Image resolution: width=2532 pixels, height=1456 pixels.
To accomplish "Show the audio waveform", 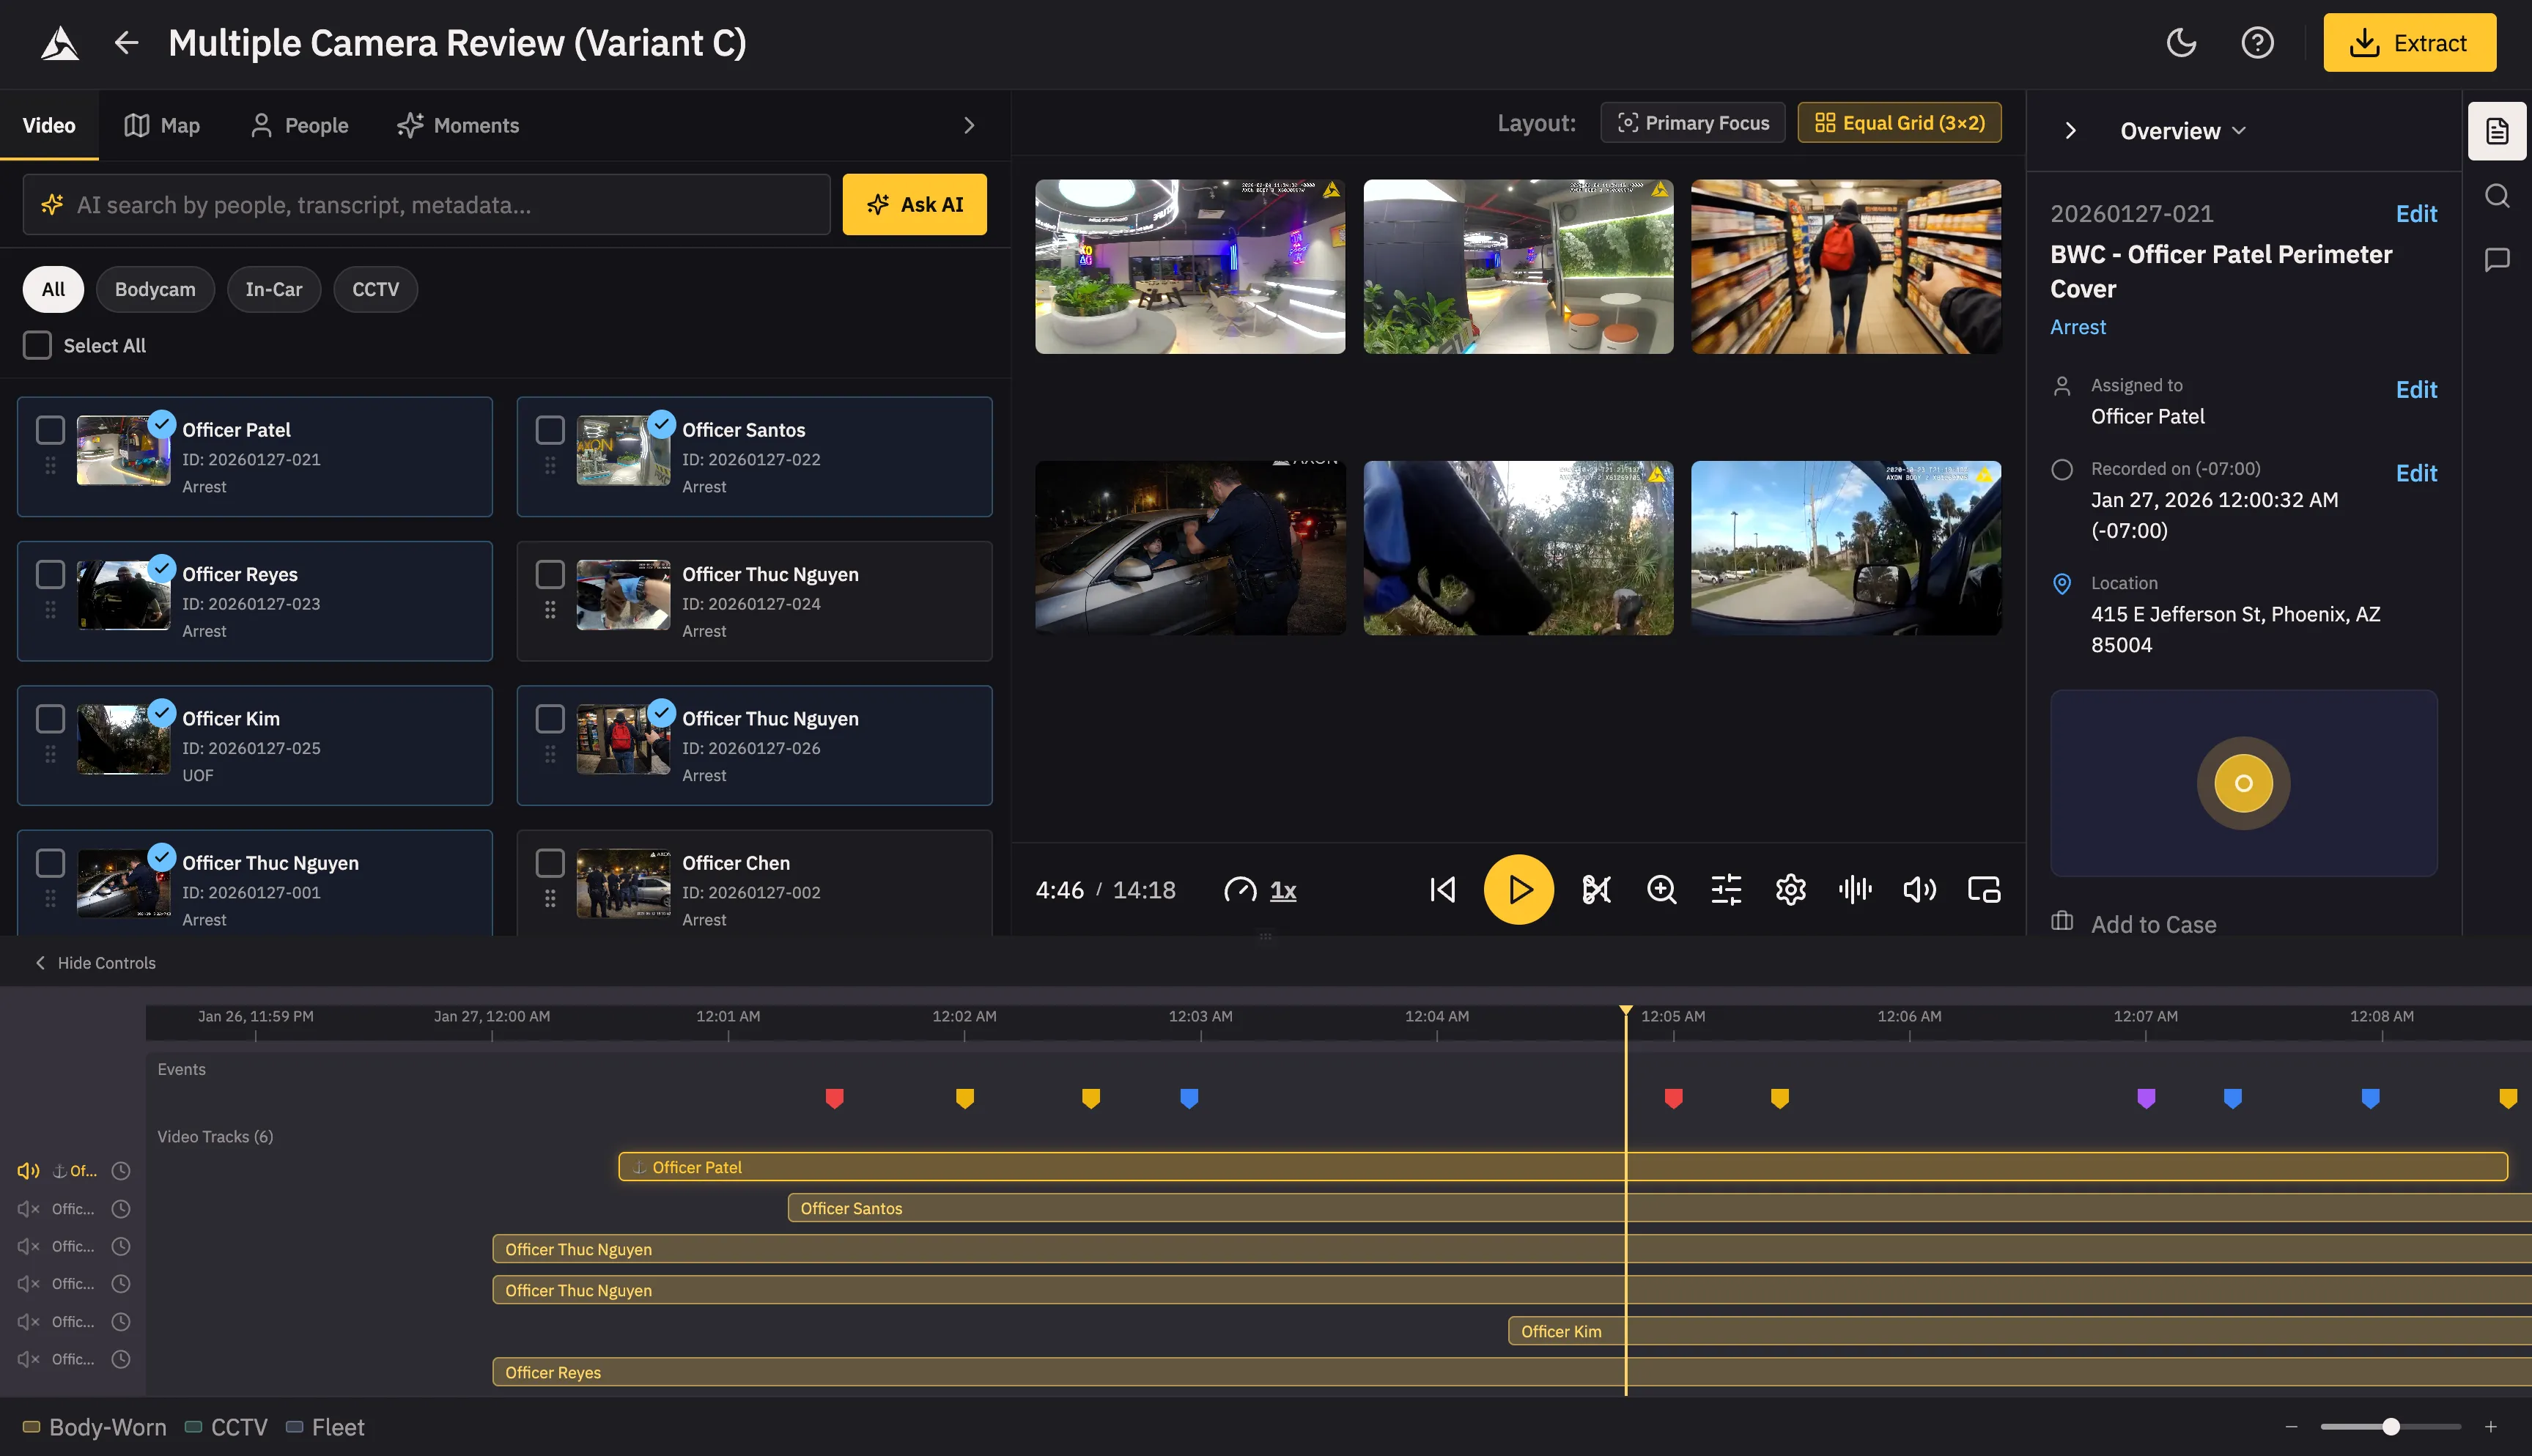I will [x=1855, y=889].
